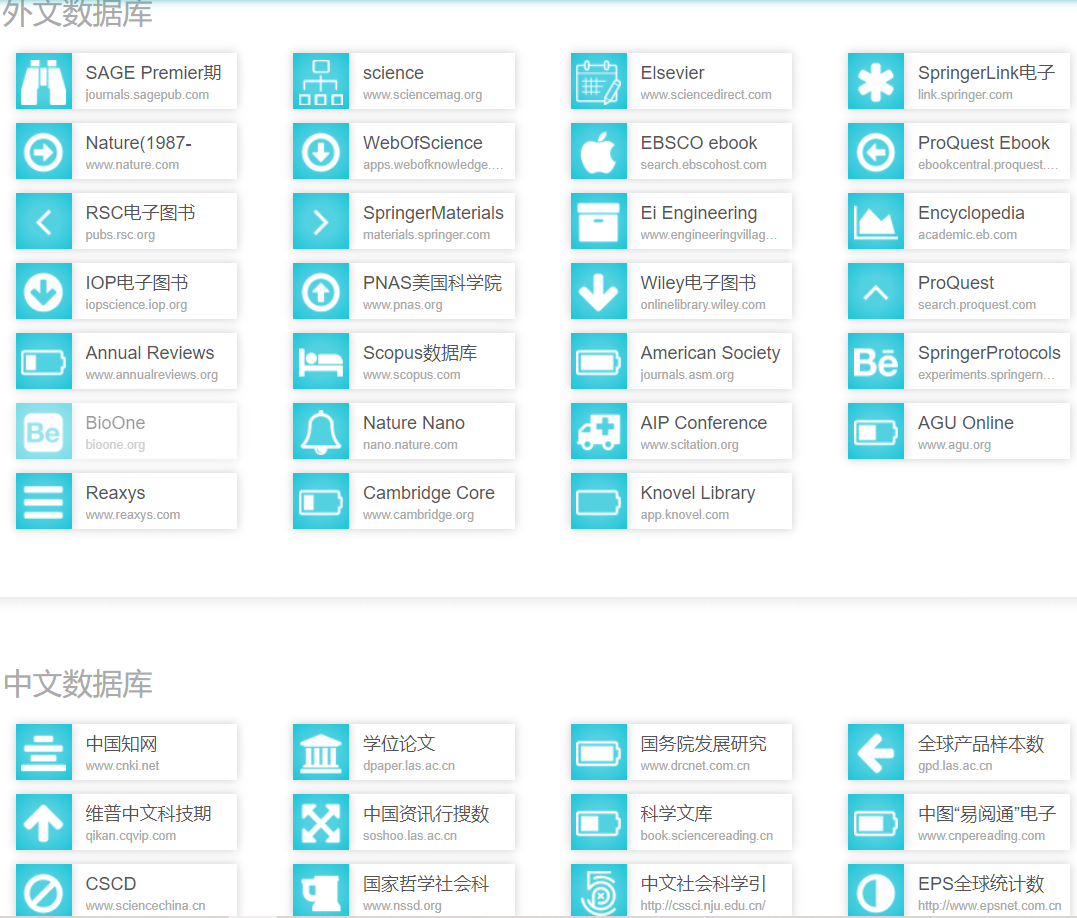
Task: Click the battery icon for Annual Reviews
Action: tap(43, 361)
